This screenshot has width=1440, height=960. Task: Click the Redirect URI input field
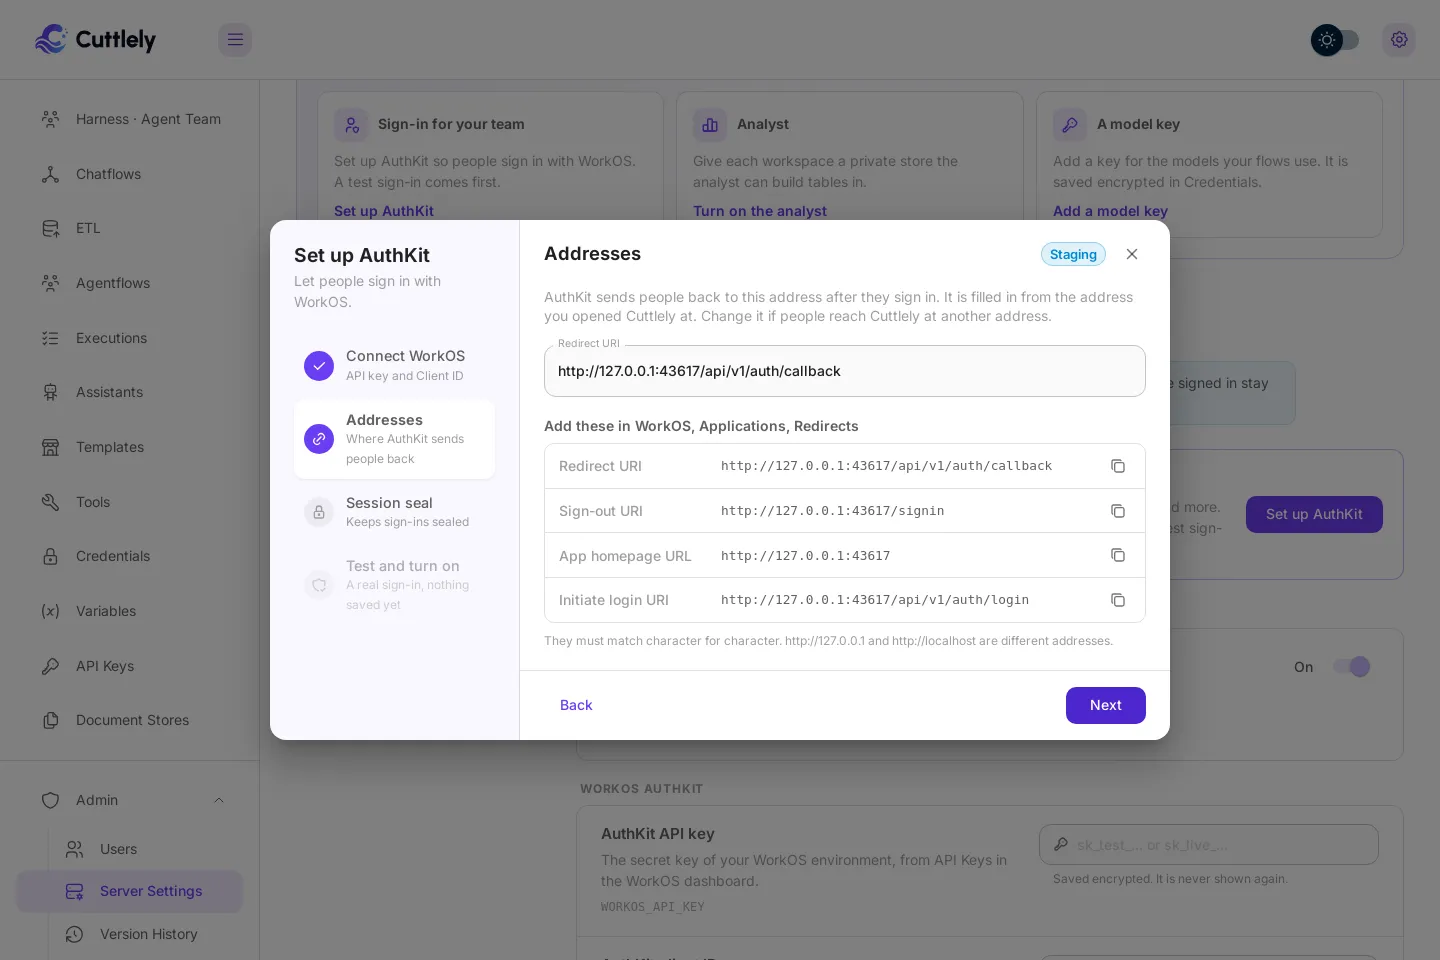(x=845, y=371)
